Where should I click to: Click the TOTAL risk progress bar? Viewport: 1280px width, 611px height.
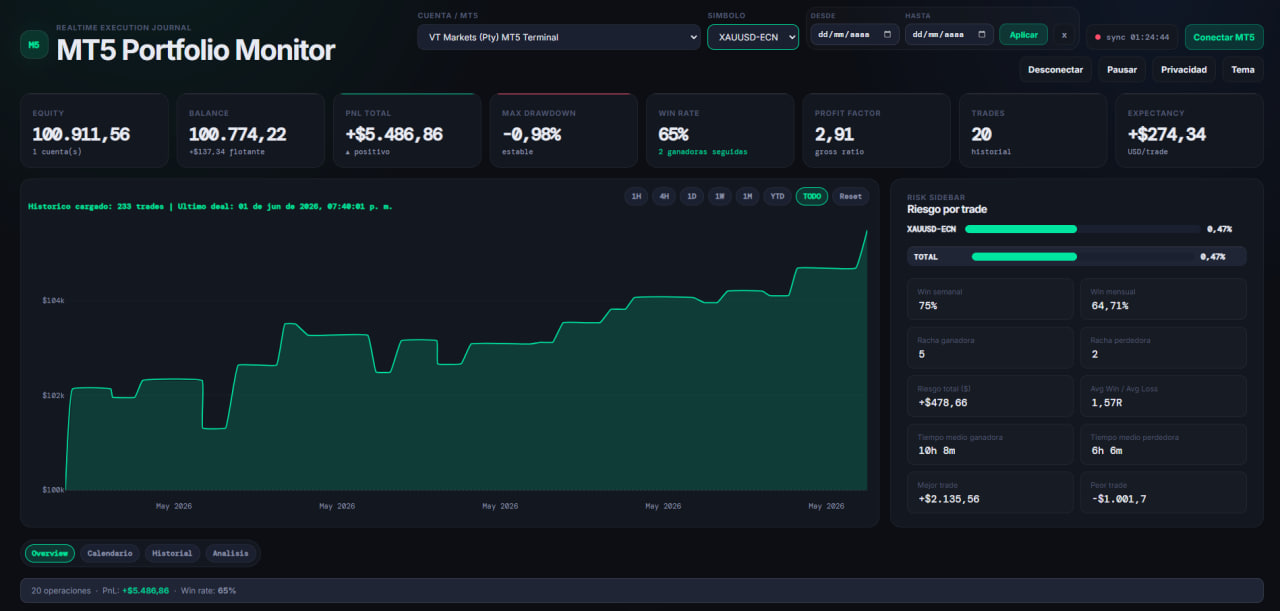click(x=1082, y=256)
